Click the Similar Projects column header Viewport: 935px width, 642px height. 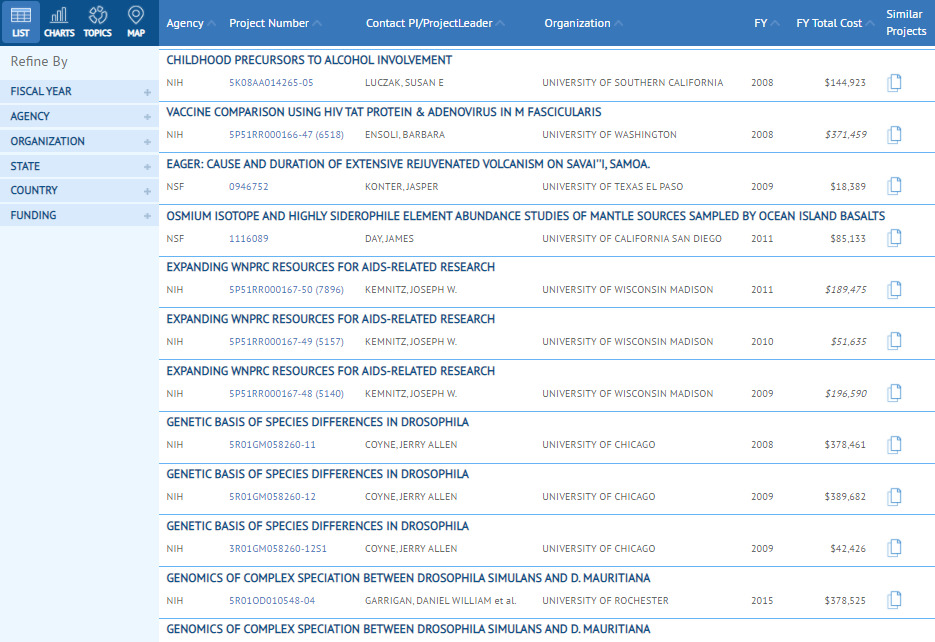coord(906,23)
